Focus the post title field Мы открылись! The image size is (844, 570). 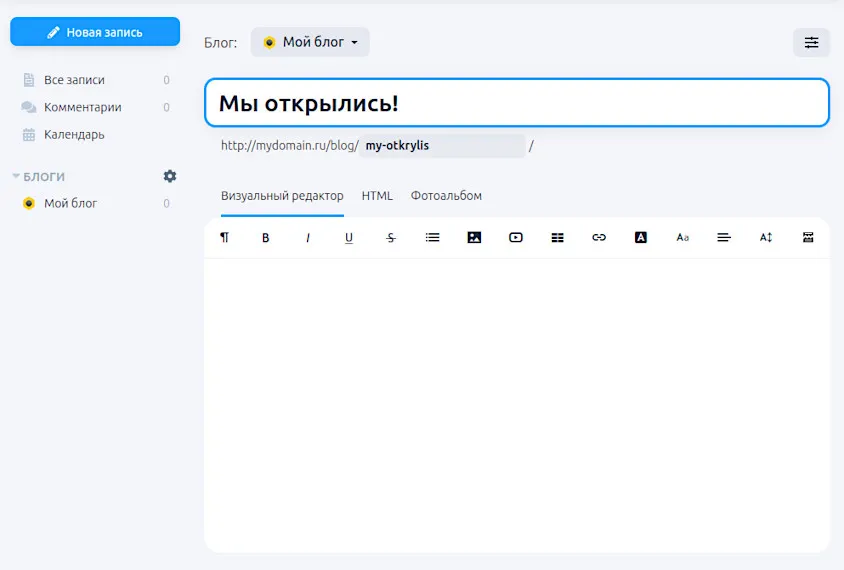pos(517,103)
